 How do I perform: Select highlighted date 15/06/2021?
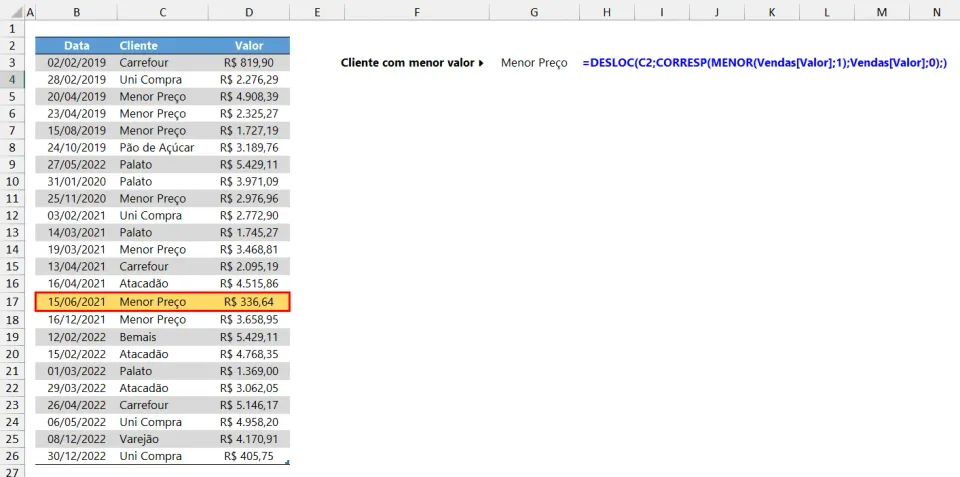(x=77, y=302)
